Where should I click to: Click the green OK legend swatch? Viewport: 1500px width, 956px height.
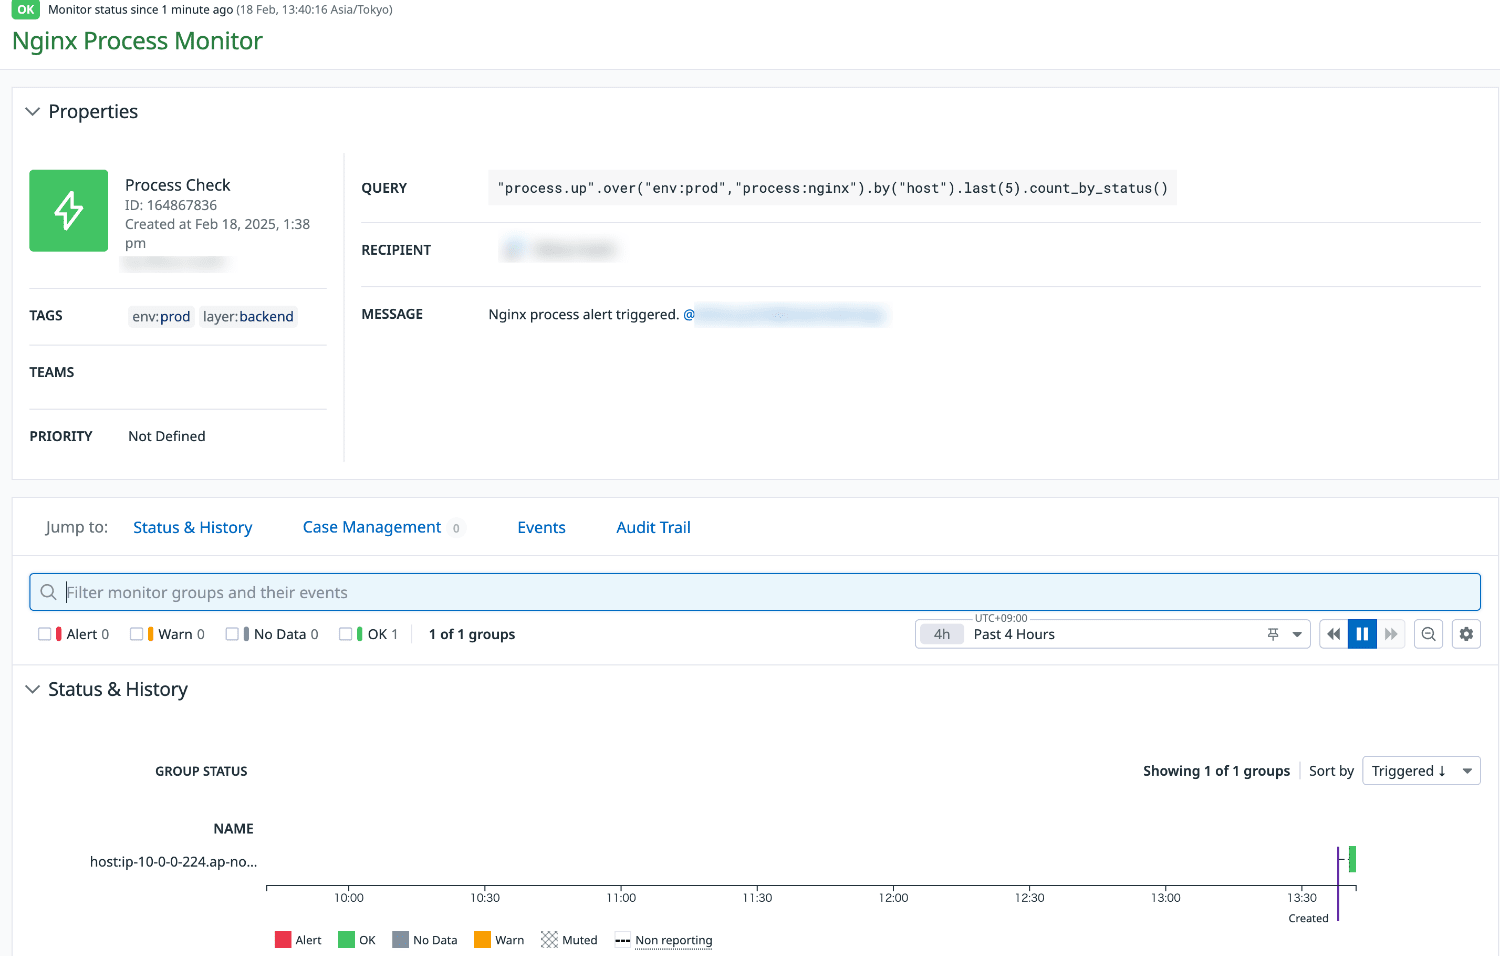(x=346, y=940)
